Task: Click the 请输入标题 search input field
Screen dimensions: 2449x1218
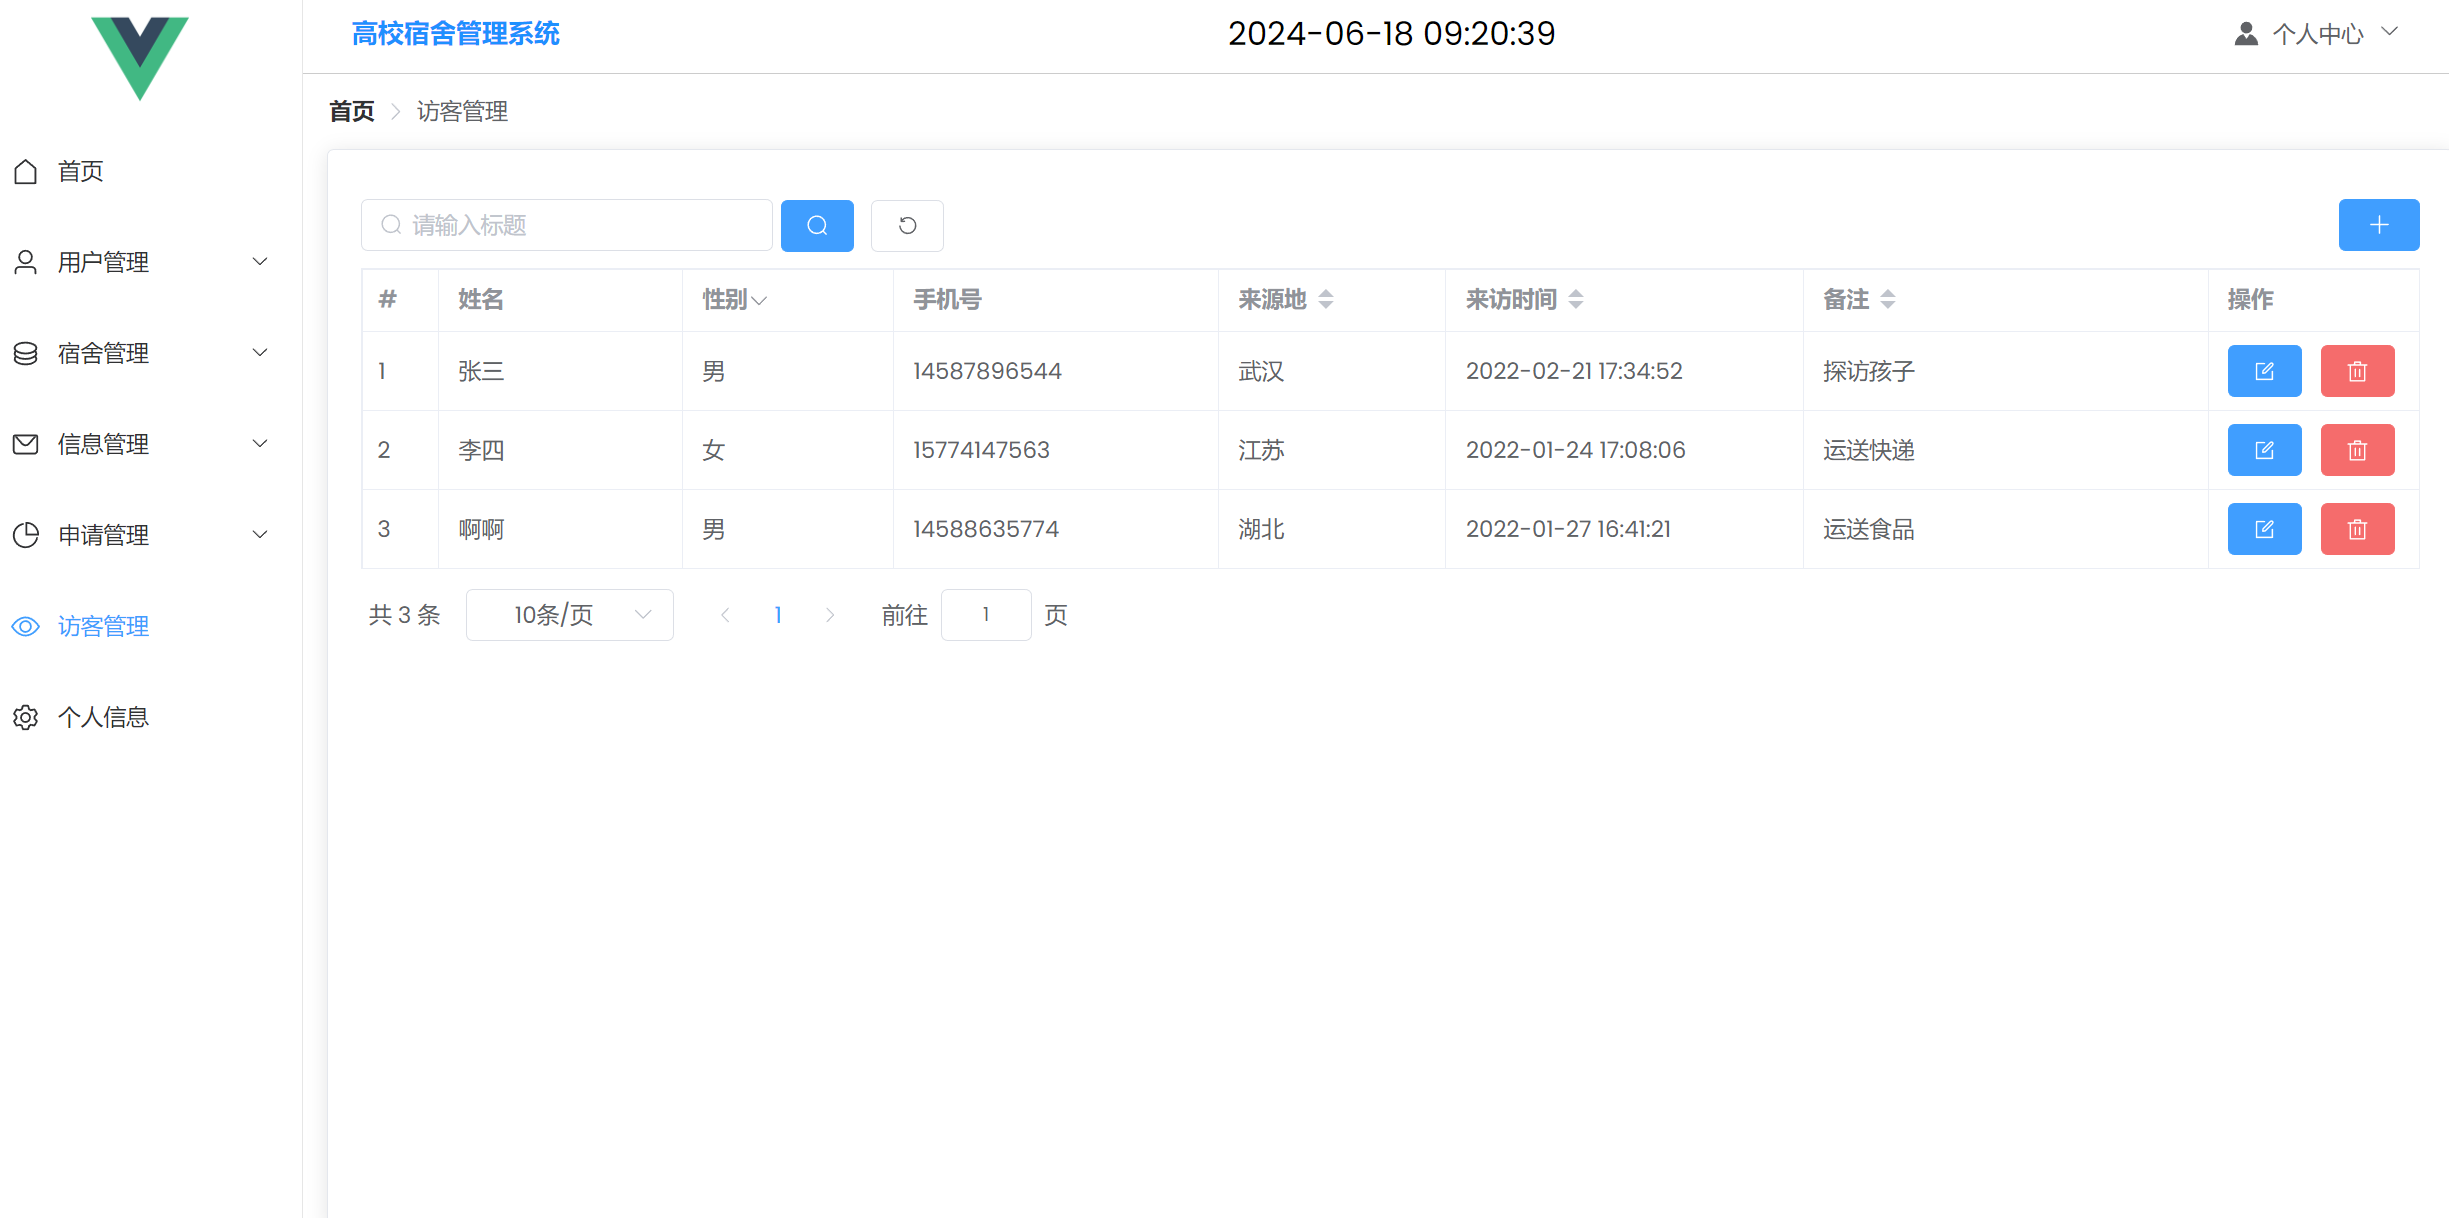Action: [x=566, y=225]
